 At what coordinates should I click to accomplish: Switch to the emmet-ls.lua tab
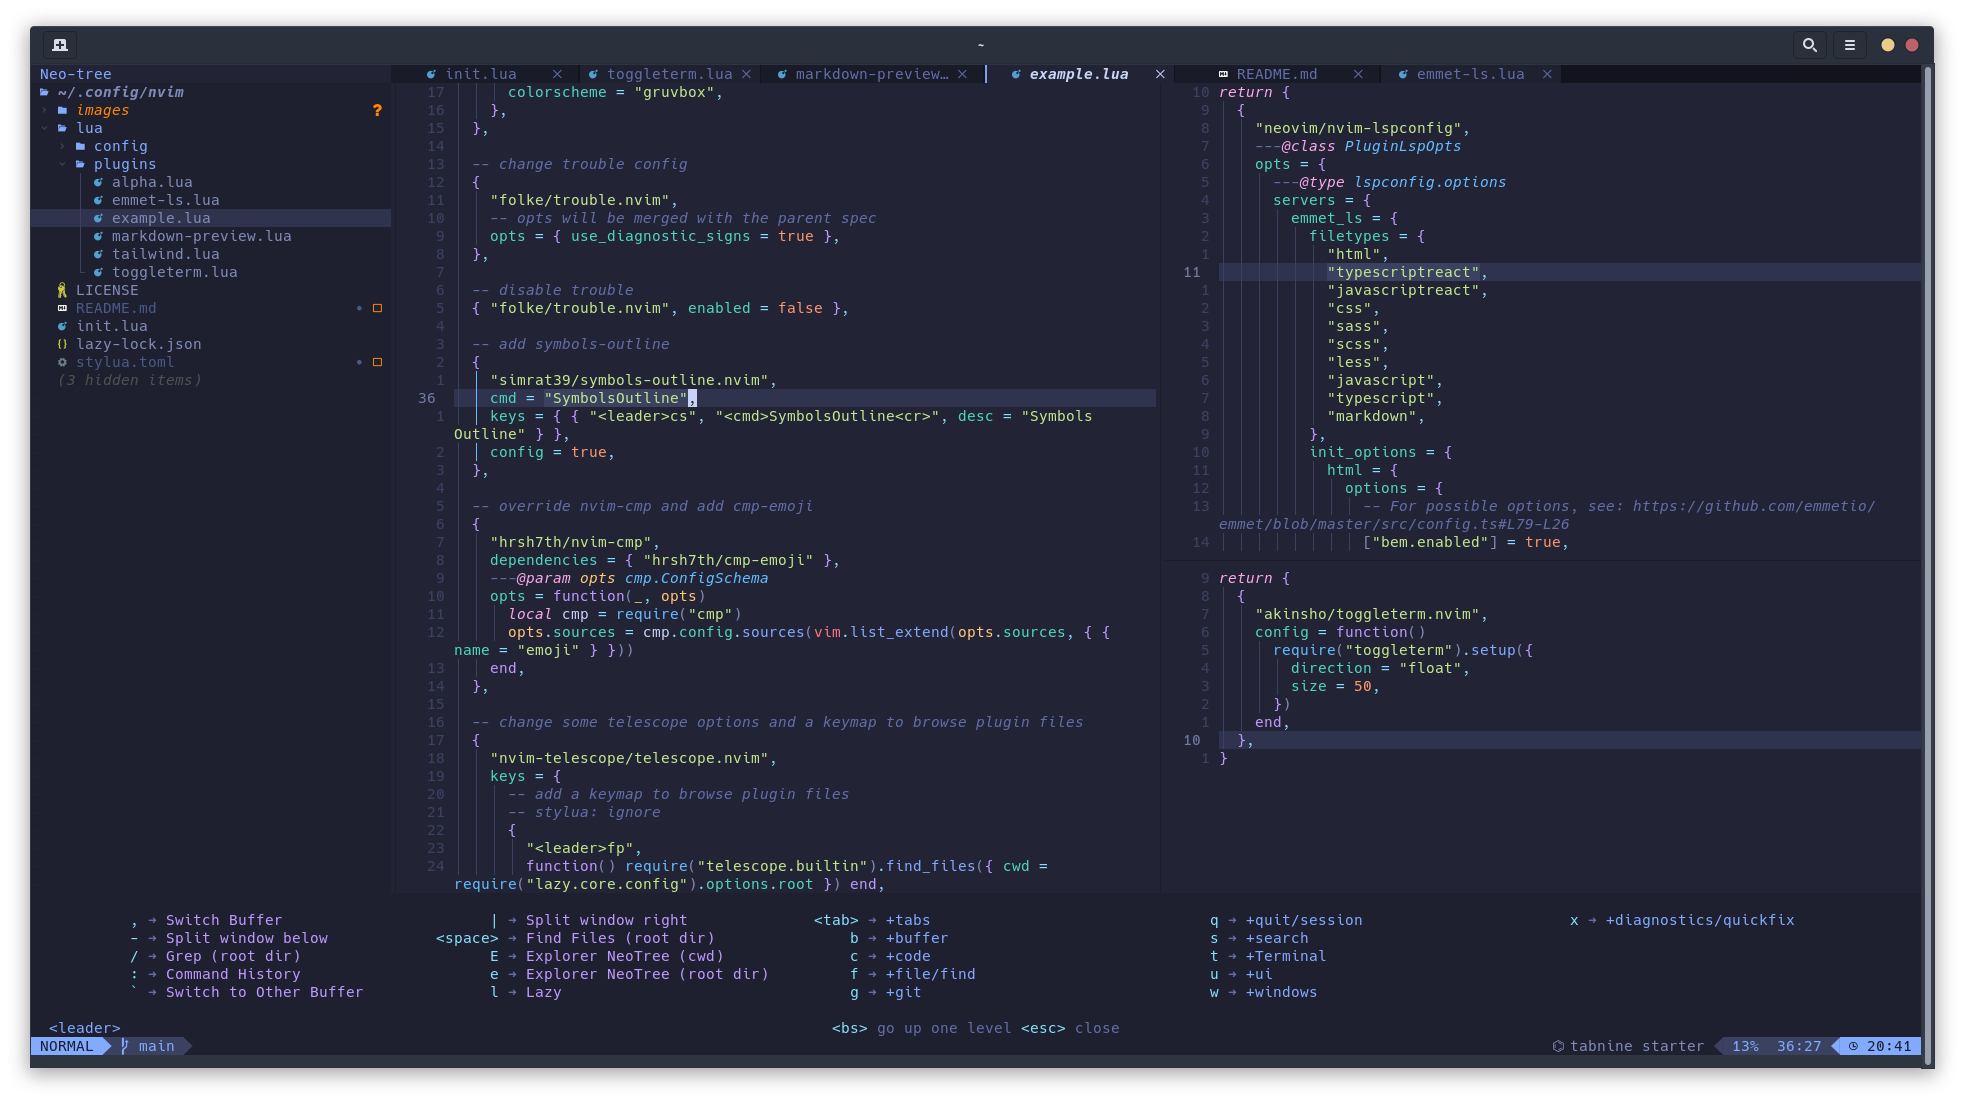point(1470,74)
